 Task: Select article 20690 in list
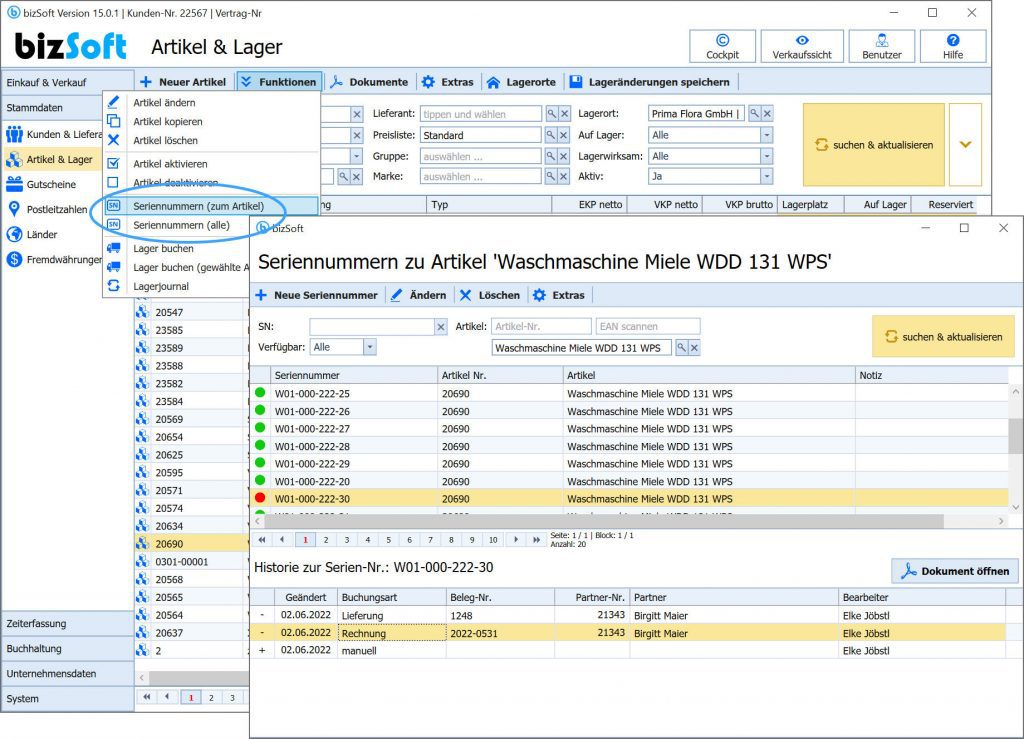(192, 544)
